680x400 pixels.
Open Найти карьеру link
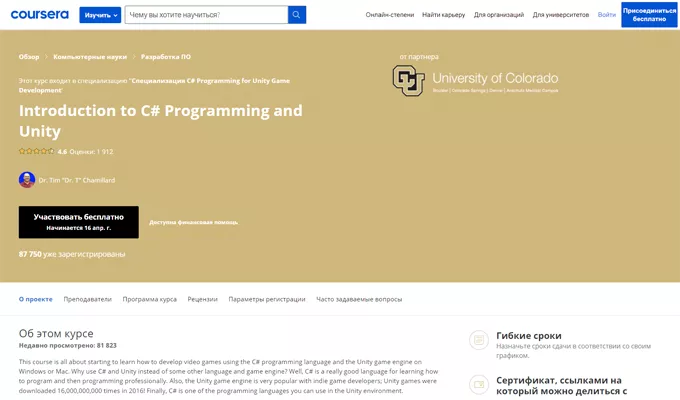[443, 15]
